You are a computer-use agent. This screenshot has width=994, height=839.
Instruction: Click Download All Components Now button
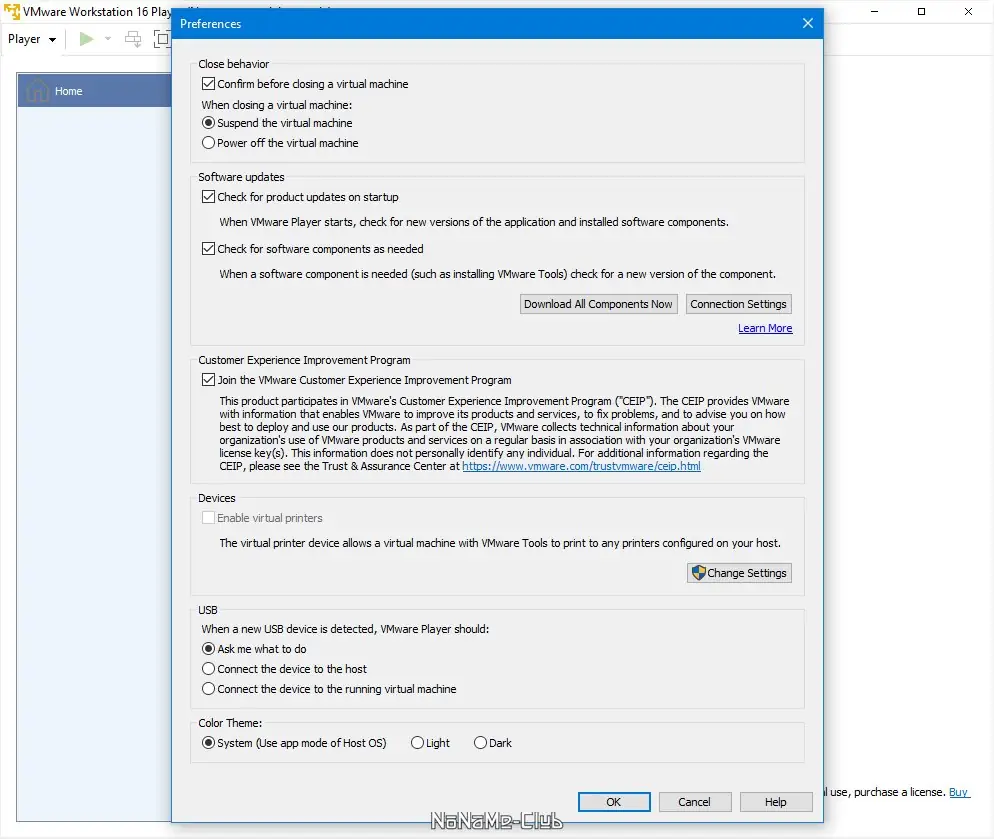[x=598, y=304]
